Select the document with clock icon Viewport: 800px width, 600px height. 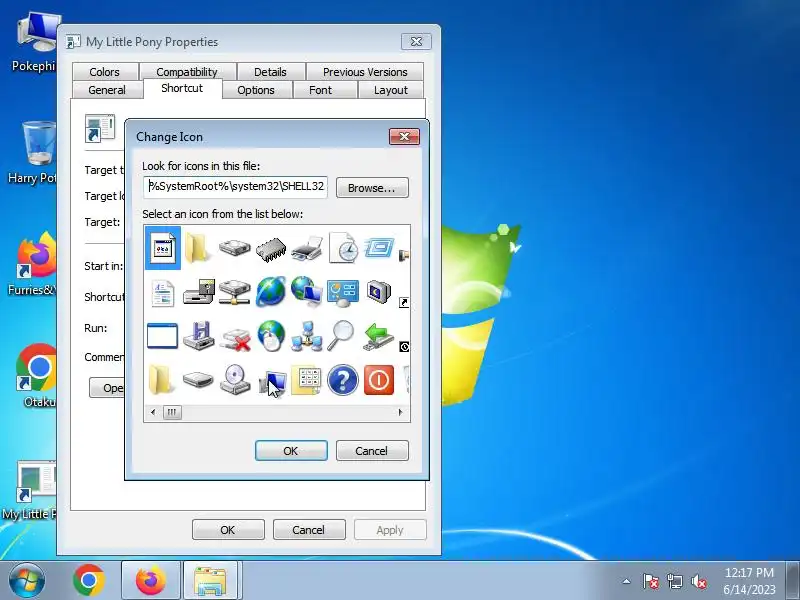(343, 248)
